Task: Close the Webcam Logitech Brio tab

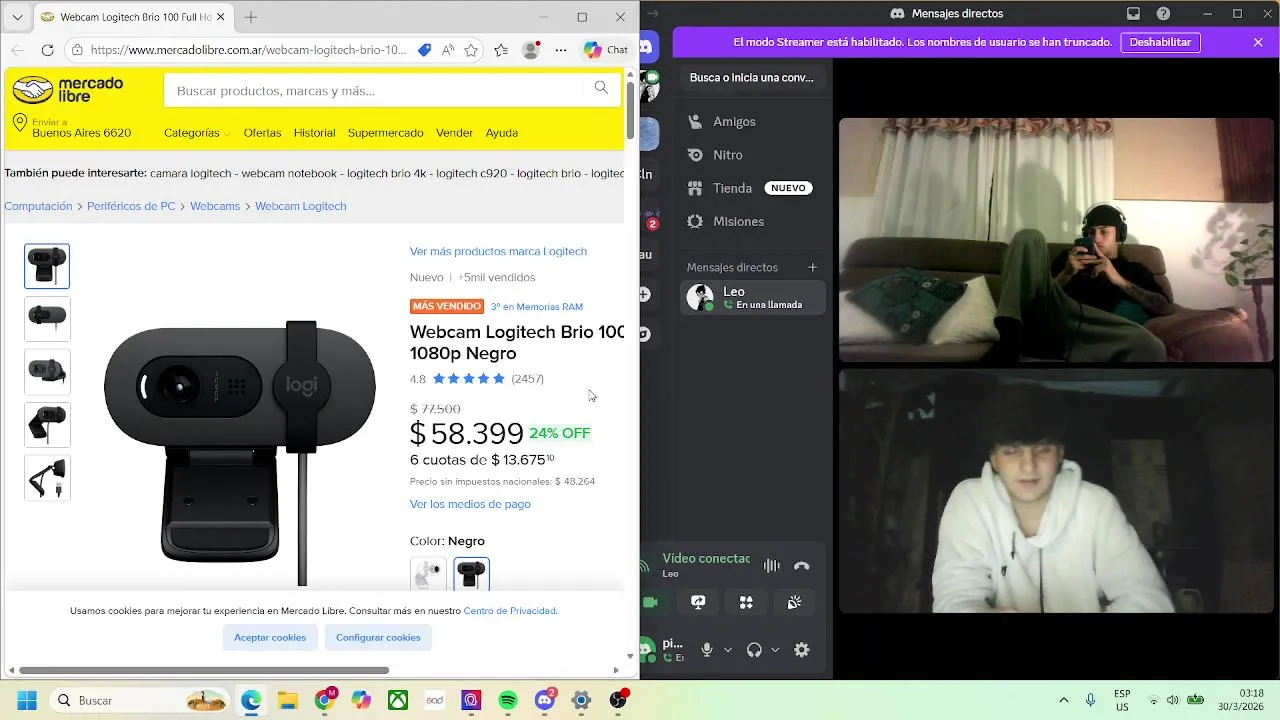Action: click(x=220, y=17)
